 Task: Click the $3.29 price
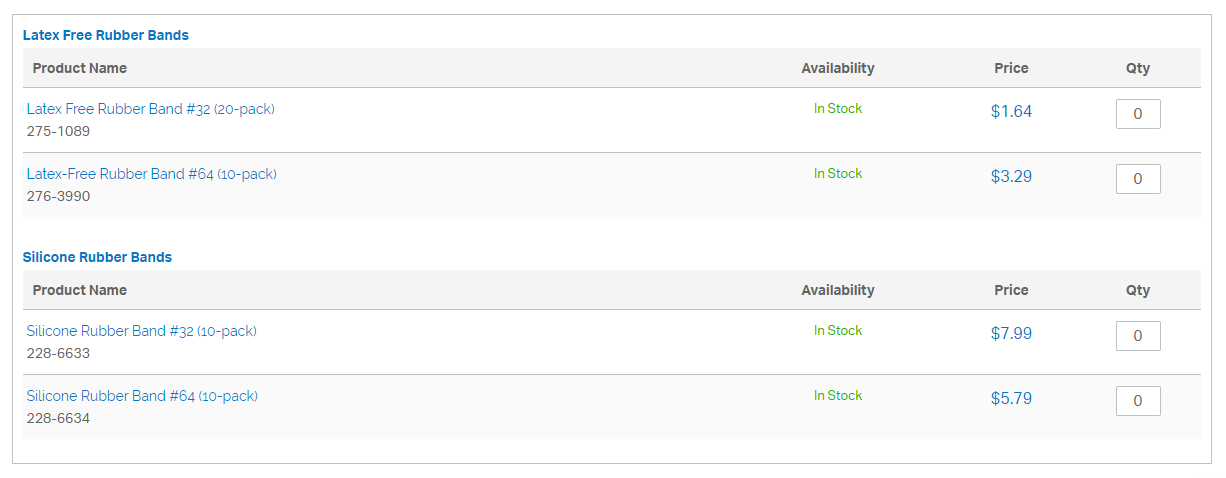[1011, 177]
